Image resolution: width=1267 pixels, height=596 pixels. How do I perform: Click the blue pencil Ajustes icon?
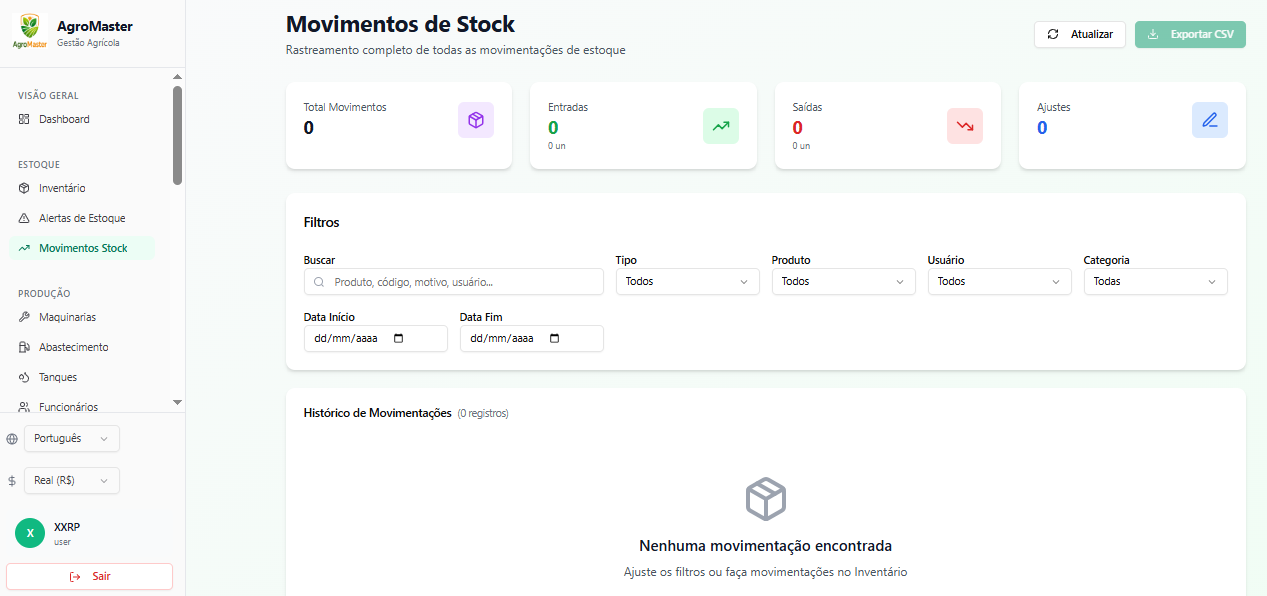[1210, 120]
